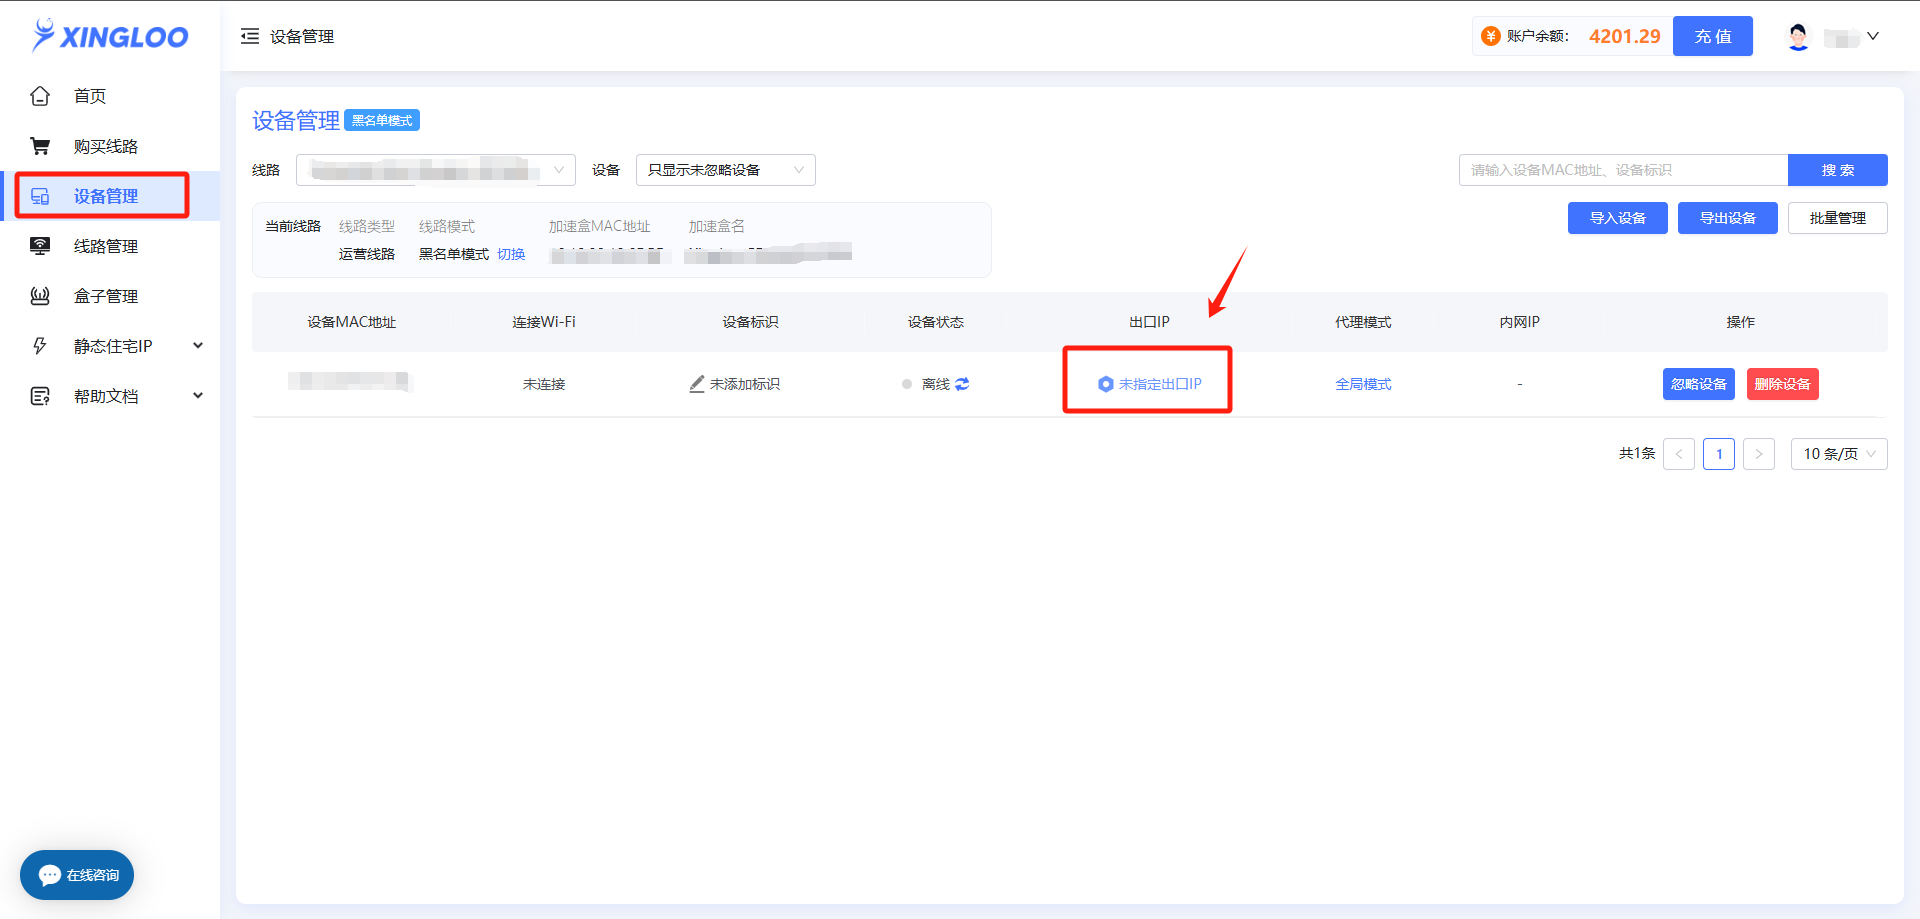1920x919 pixels.
Task: Click the lightning icon beside 静态住宅IP
Action: click(40, 346)
